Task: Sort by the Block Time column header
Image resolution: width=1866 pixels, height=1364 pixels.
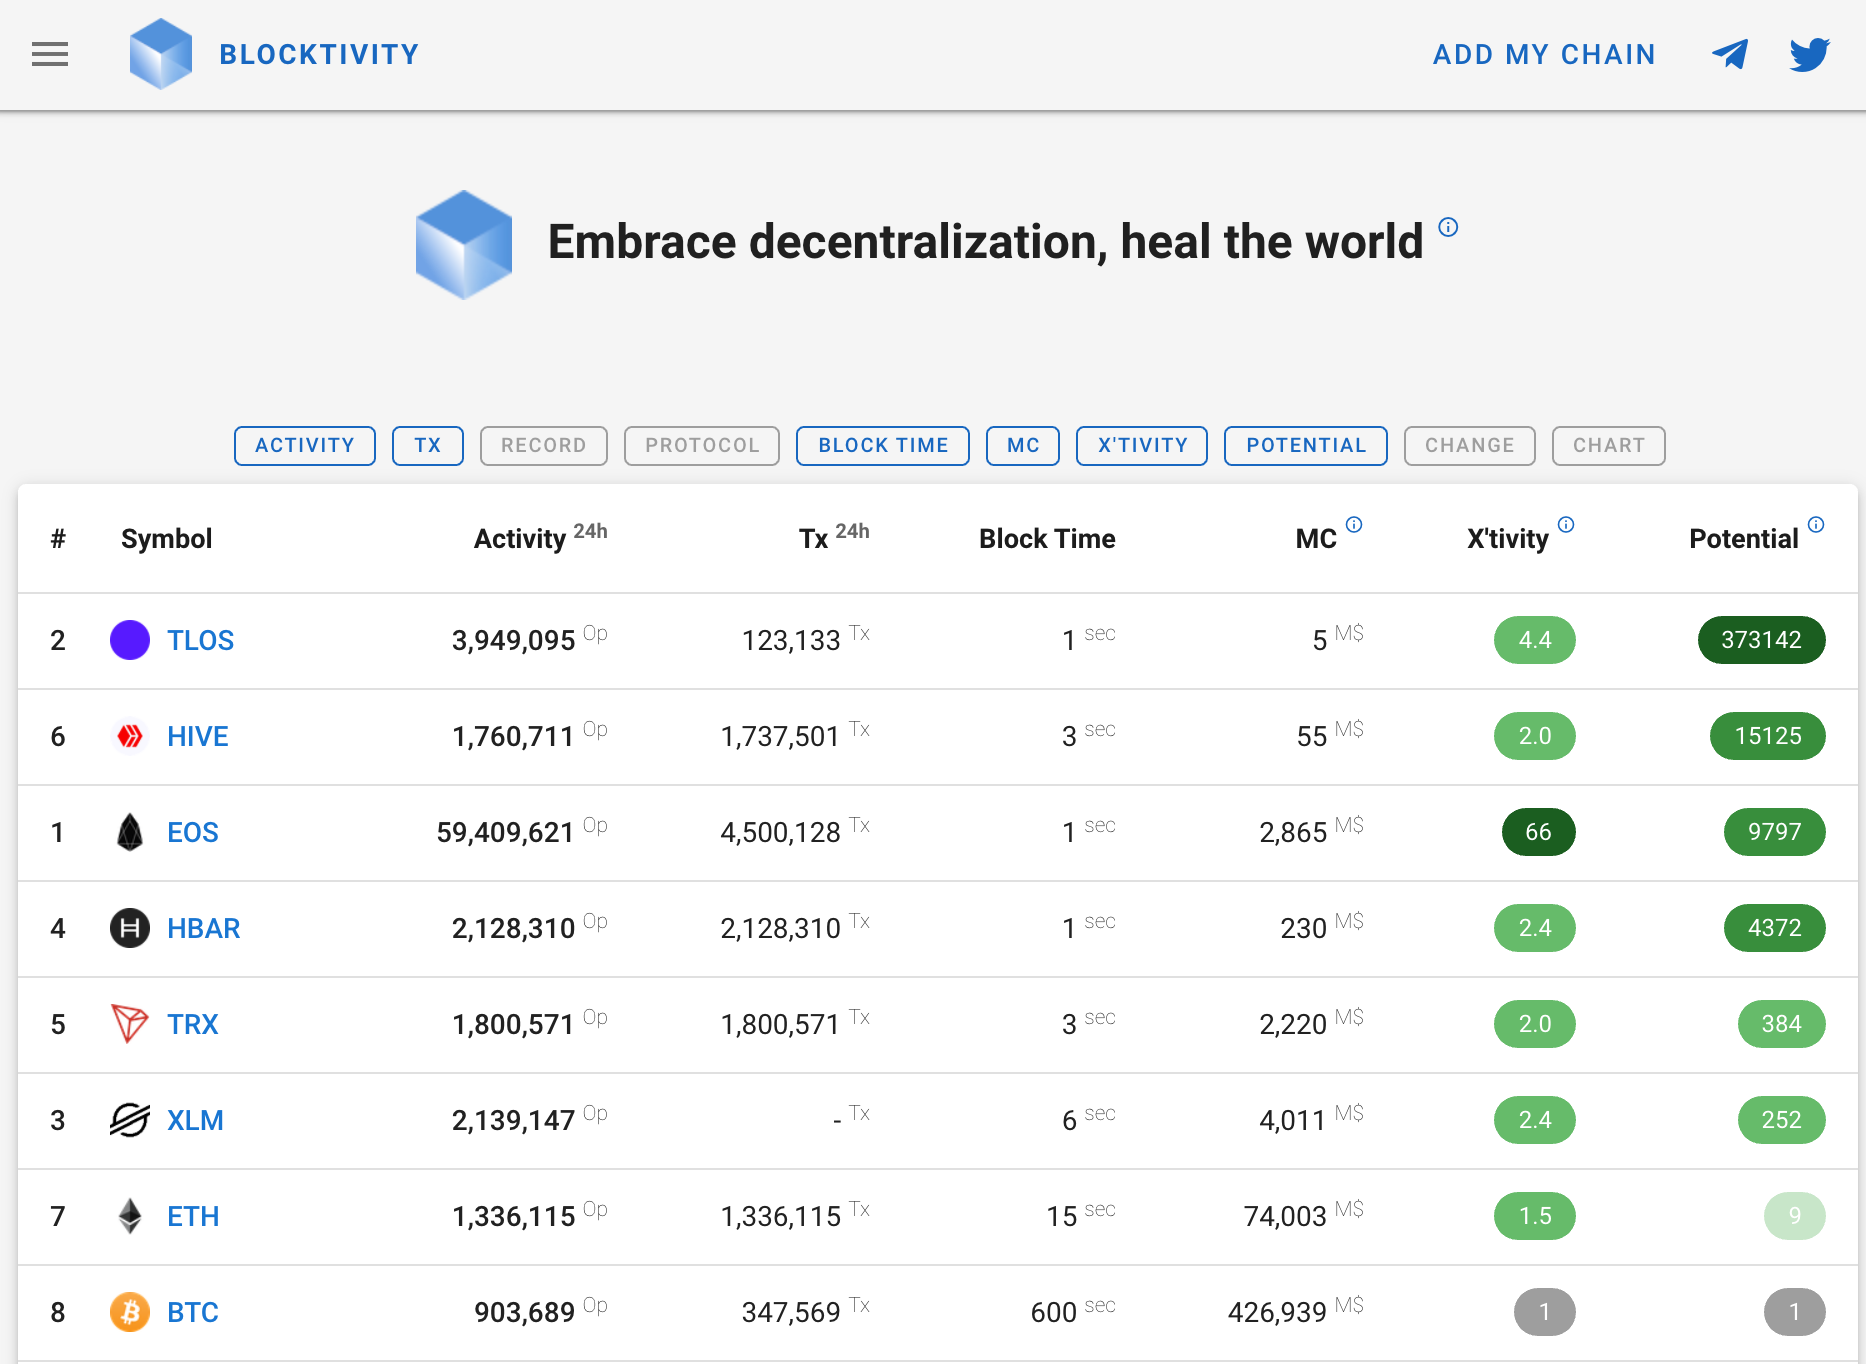Action: tap(1047, 539)
